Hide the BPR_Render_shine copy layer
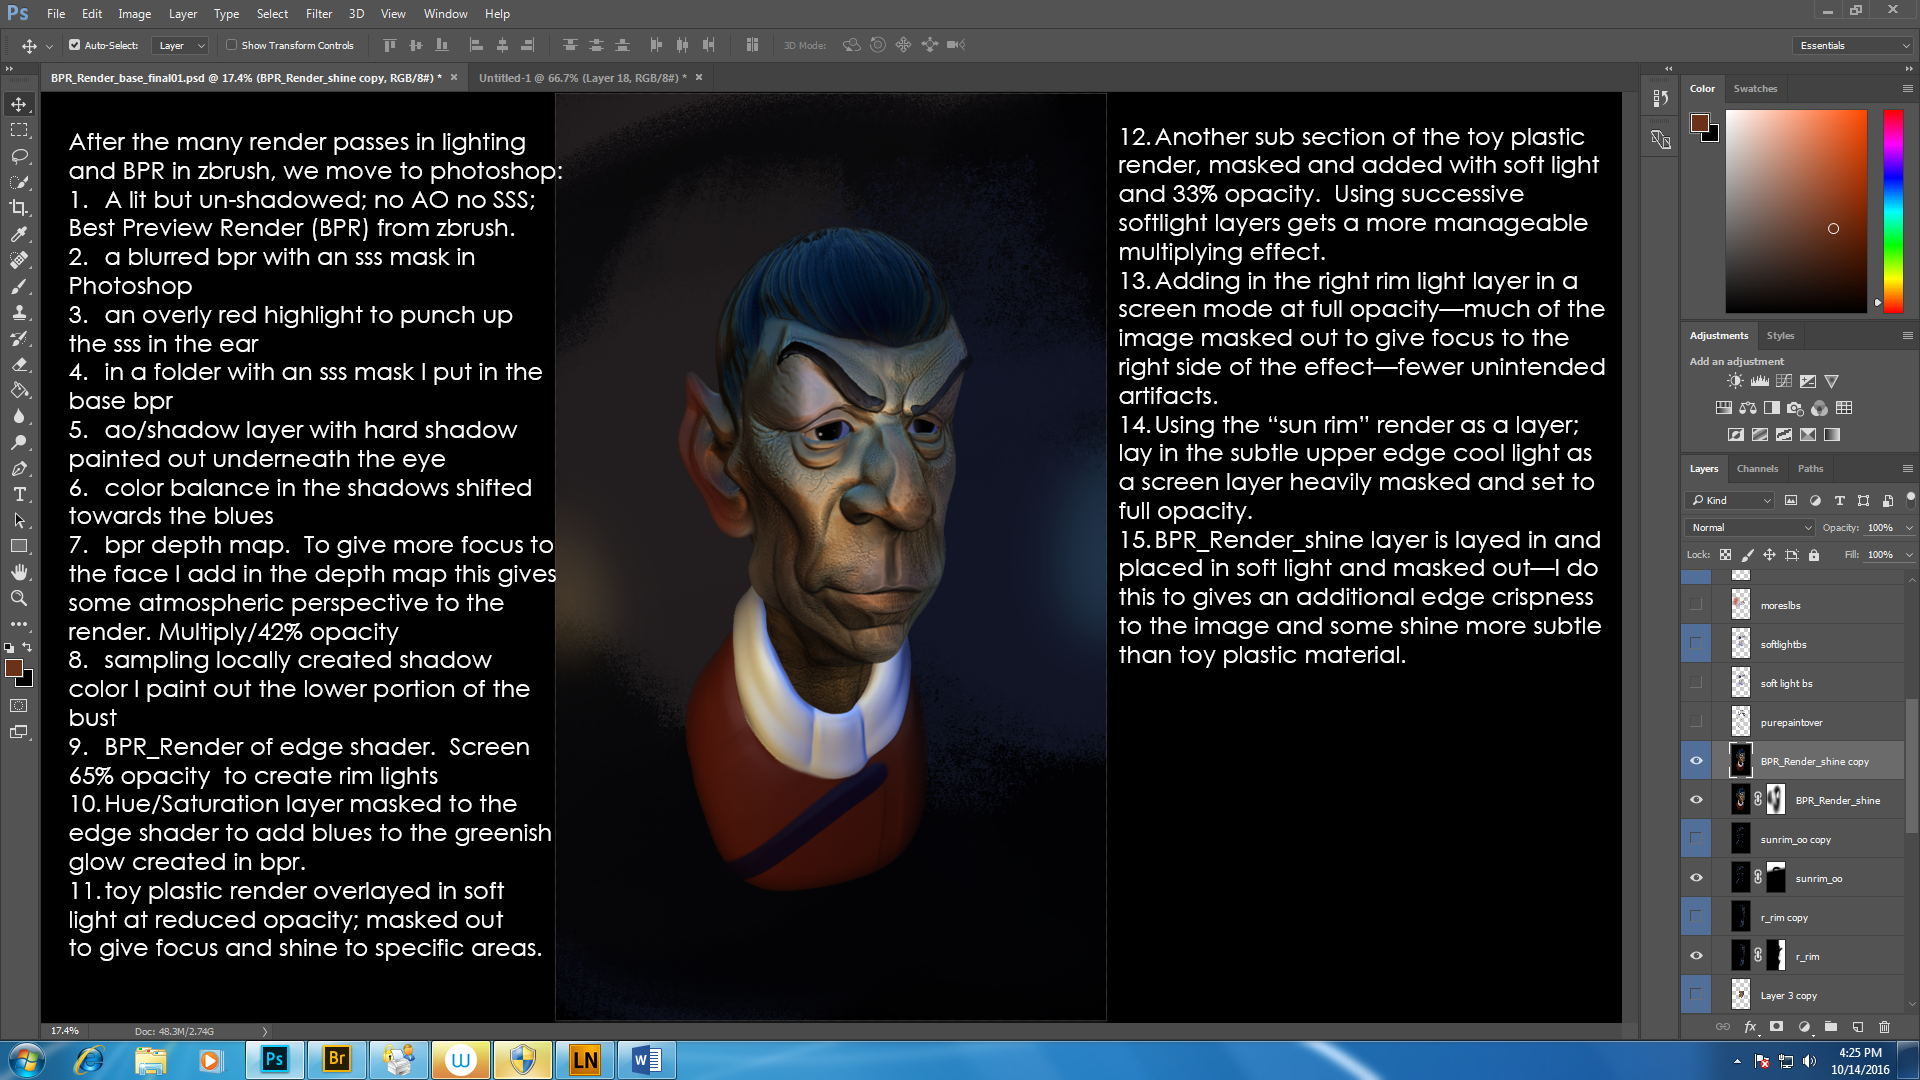 (x=1696, y=761)
